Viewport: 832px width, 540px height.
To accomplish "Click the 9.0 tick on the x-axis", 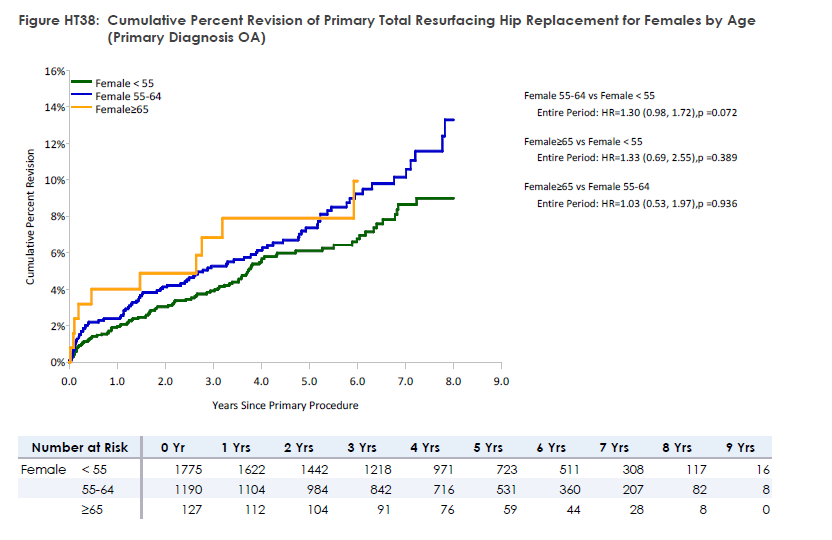I will [502, 382].
